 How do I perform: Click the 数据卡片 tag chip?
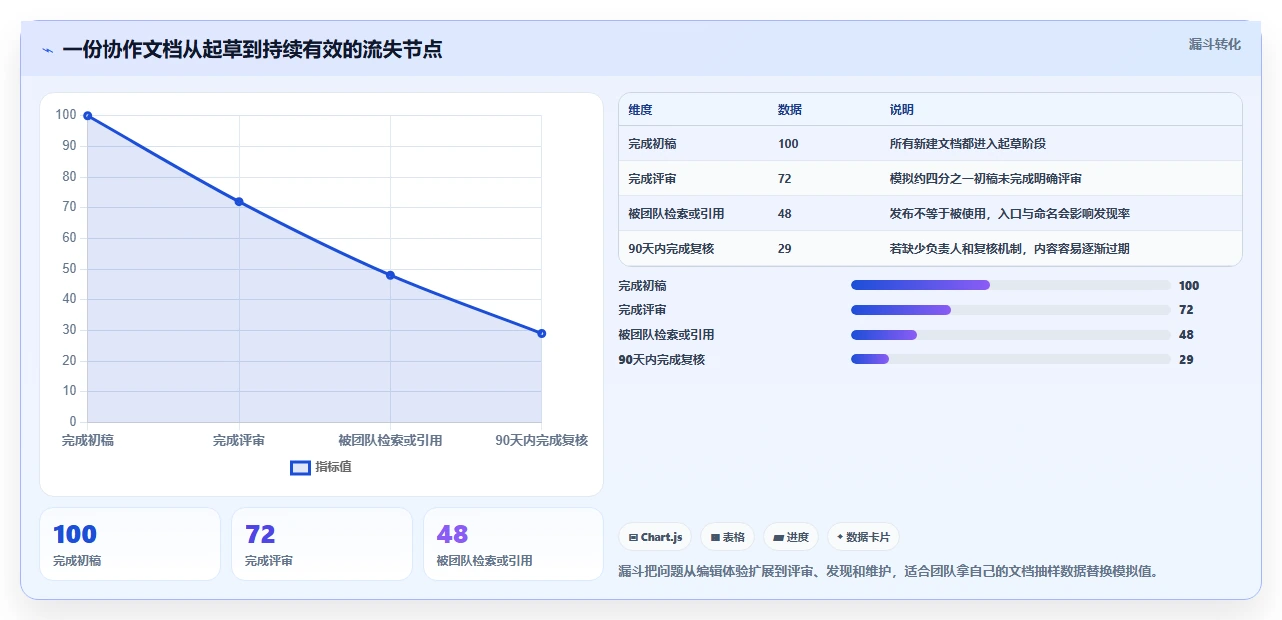point(863,537)
